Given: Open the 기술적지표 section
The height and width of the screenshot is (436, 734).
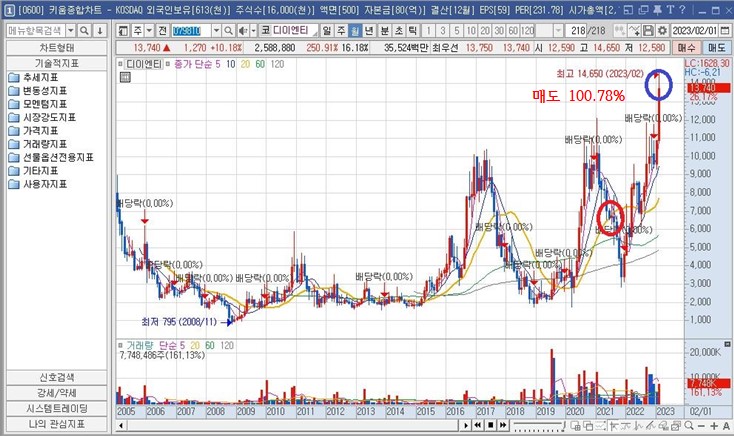Looking at the screenshot, I should coord(57,63).
